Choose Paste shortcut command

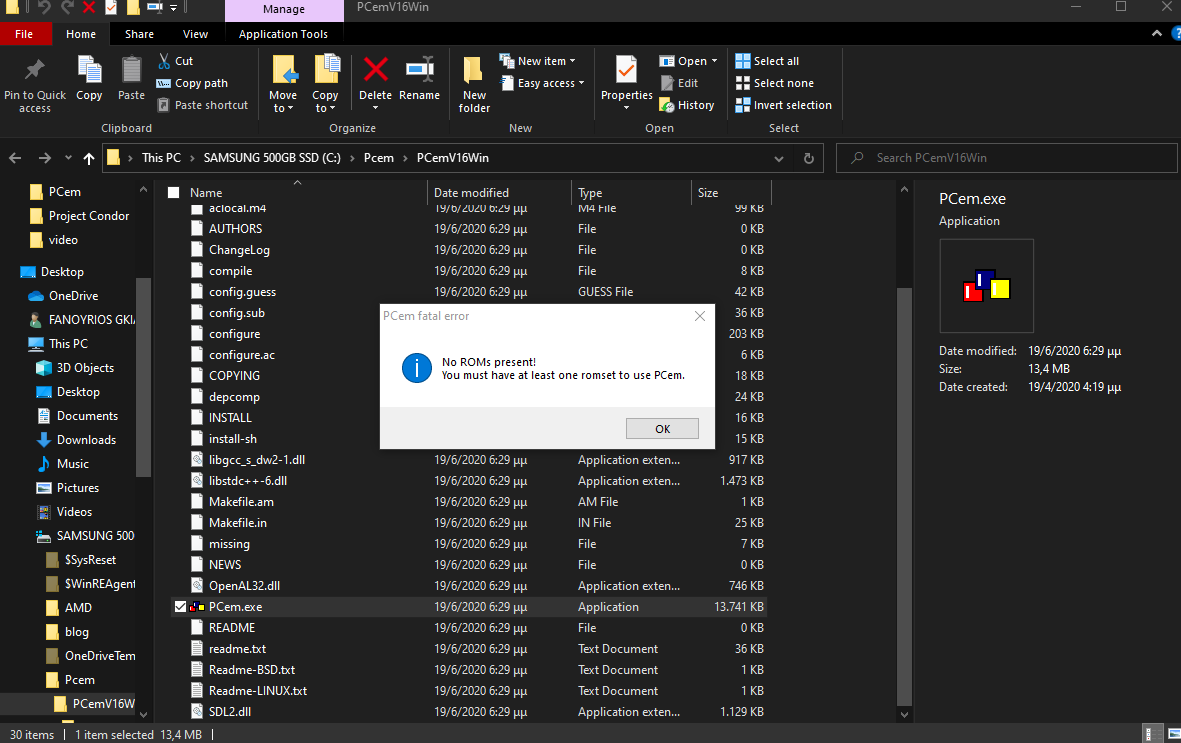click(203, 105)
